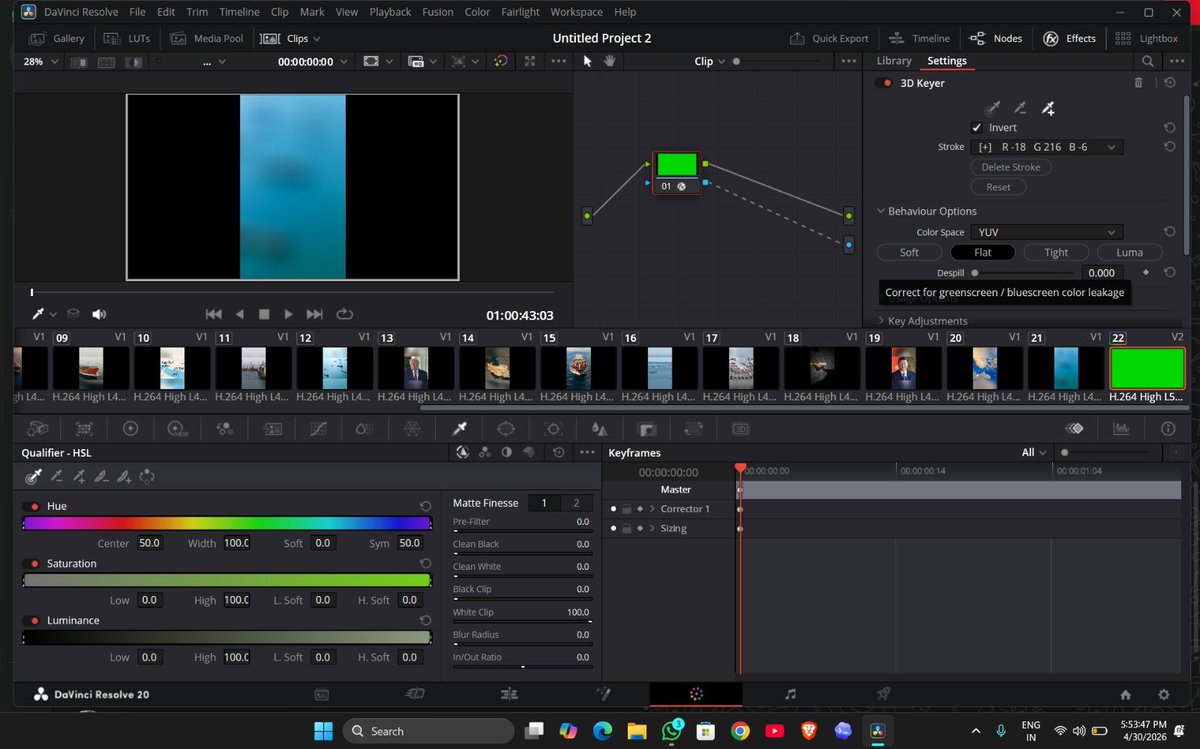The width and height of the screenshot is (1200, 749).
Task: Delete the 3D Keyer effect
Action: 1138,83
